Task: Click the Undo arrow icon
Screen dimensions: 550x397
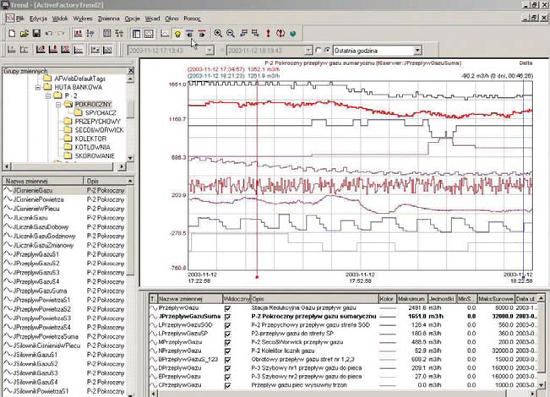Action: click(x=49, y=33)
